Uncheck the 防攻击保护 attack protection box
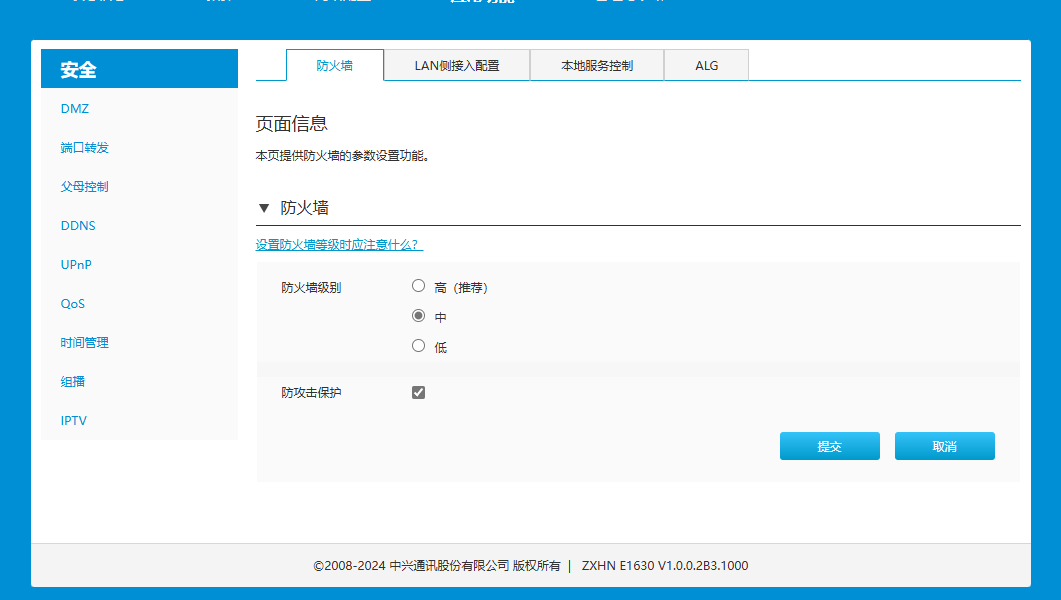 418,392
